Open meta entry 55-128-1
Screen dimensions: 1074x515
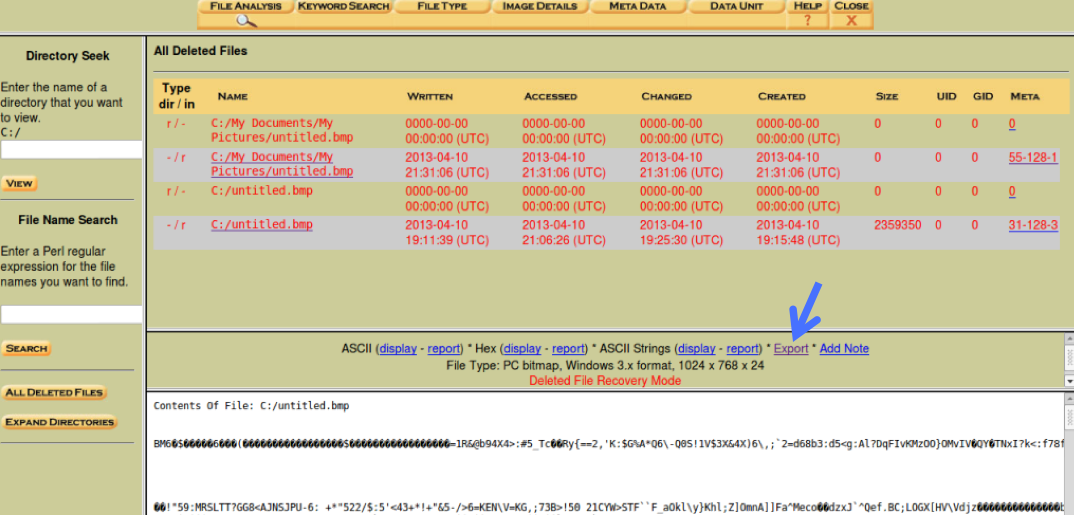coord(1033,158)
